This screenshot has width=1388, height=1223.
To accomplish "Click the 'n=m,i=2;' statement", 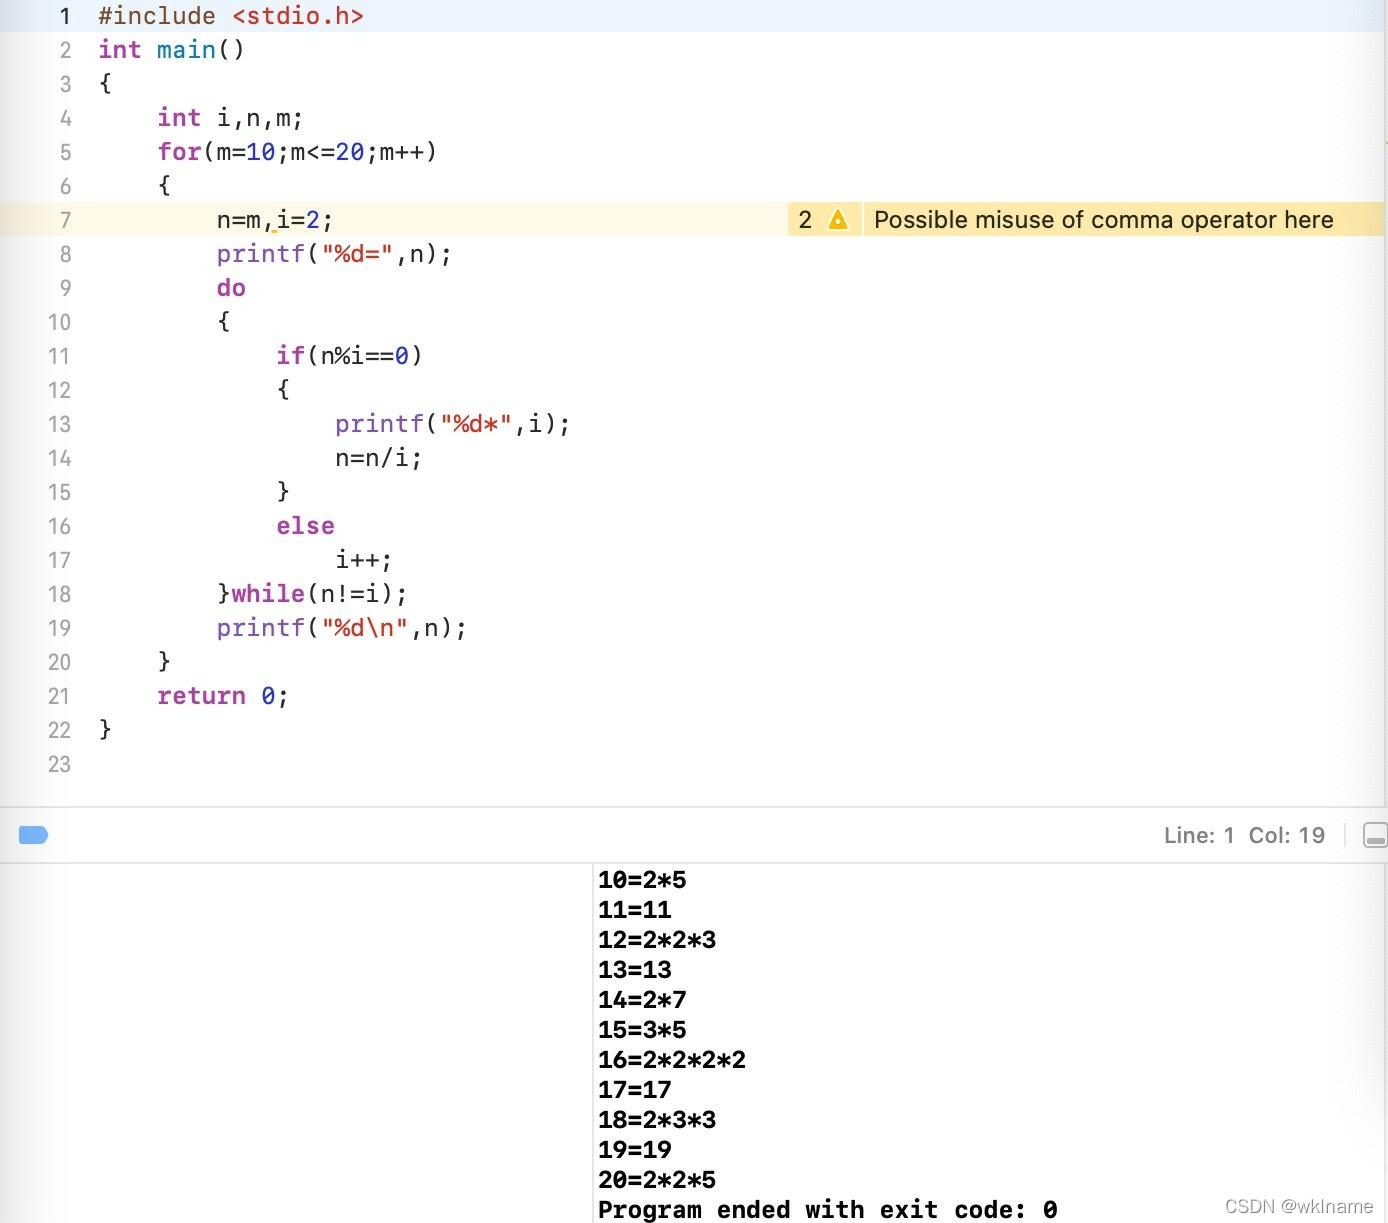I will [x=275, y=220].
